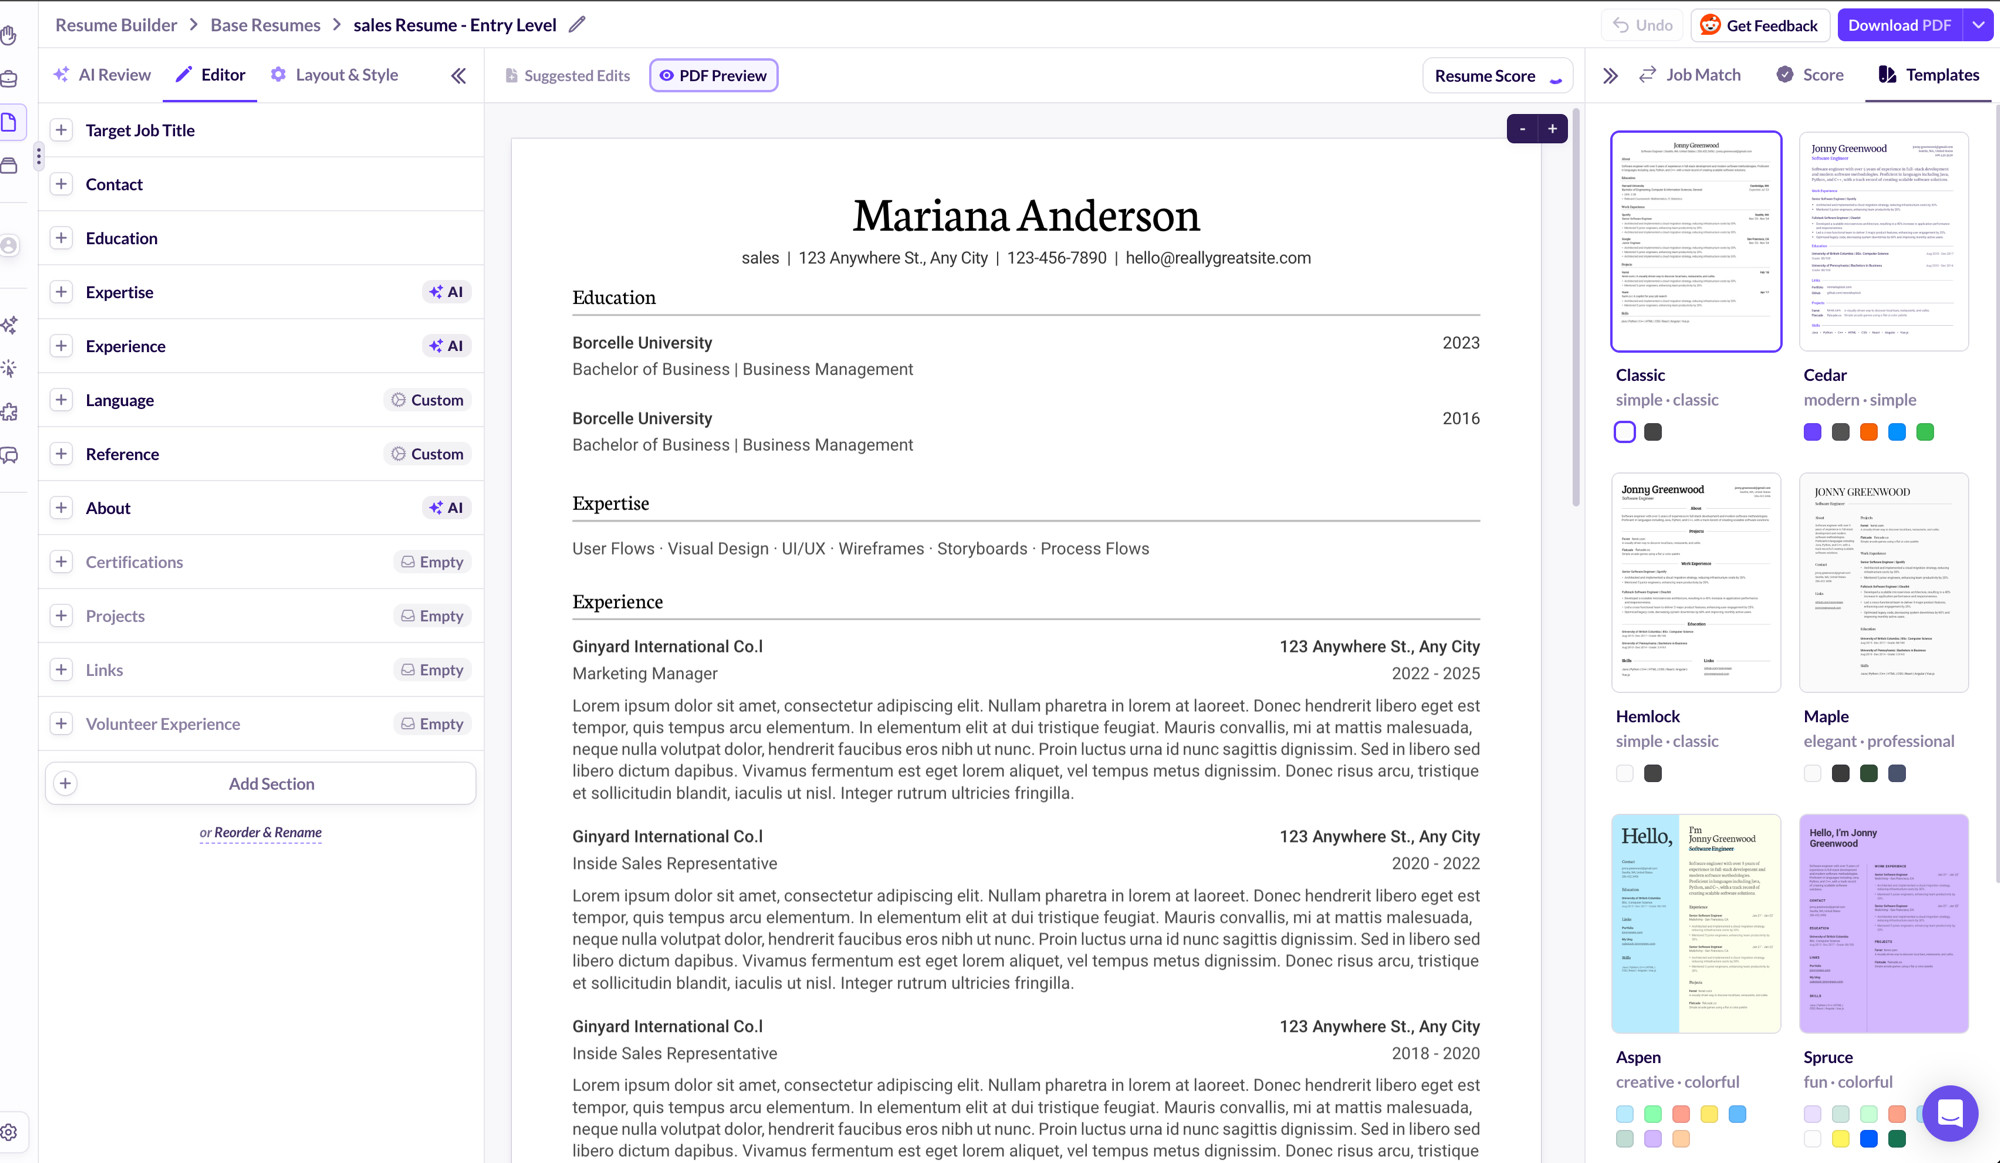Go to Base Resumes breadcrumb
This screenshot has height=1163, width=2000.
pyautogui.click(x=265, y=25)
